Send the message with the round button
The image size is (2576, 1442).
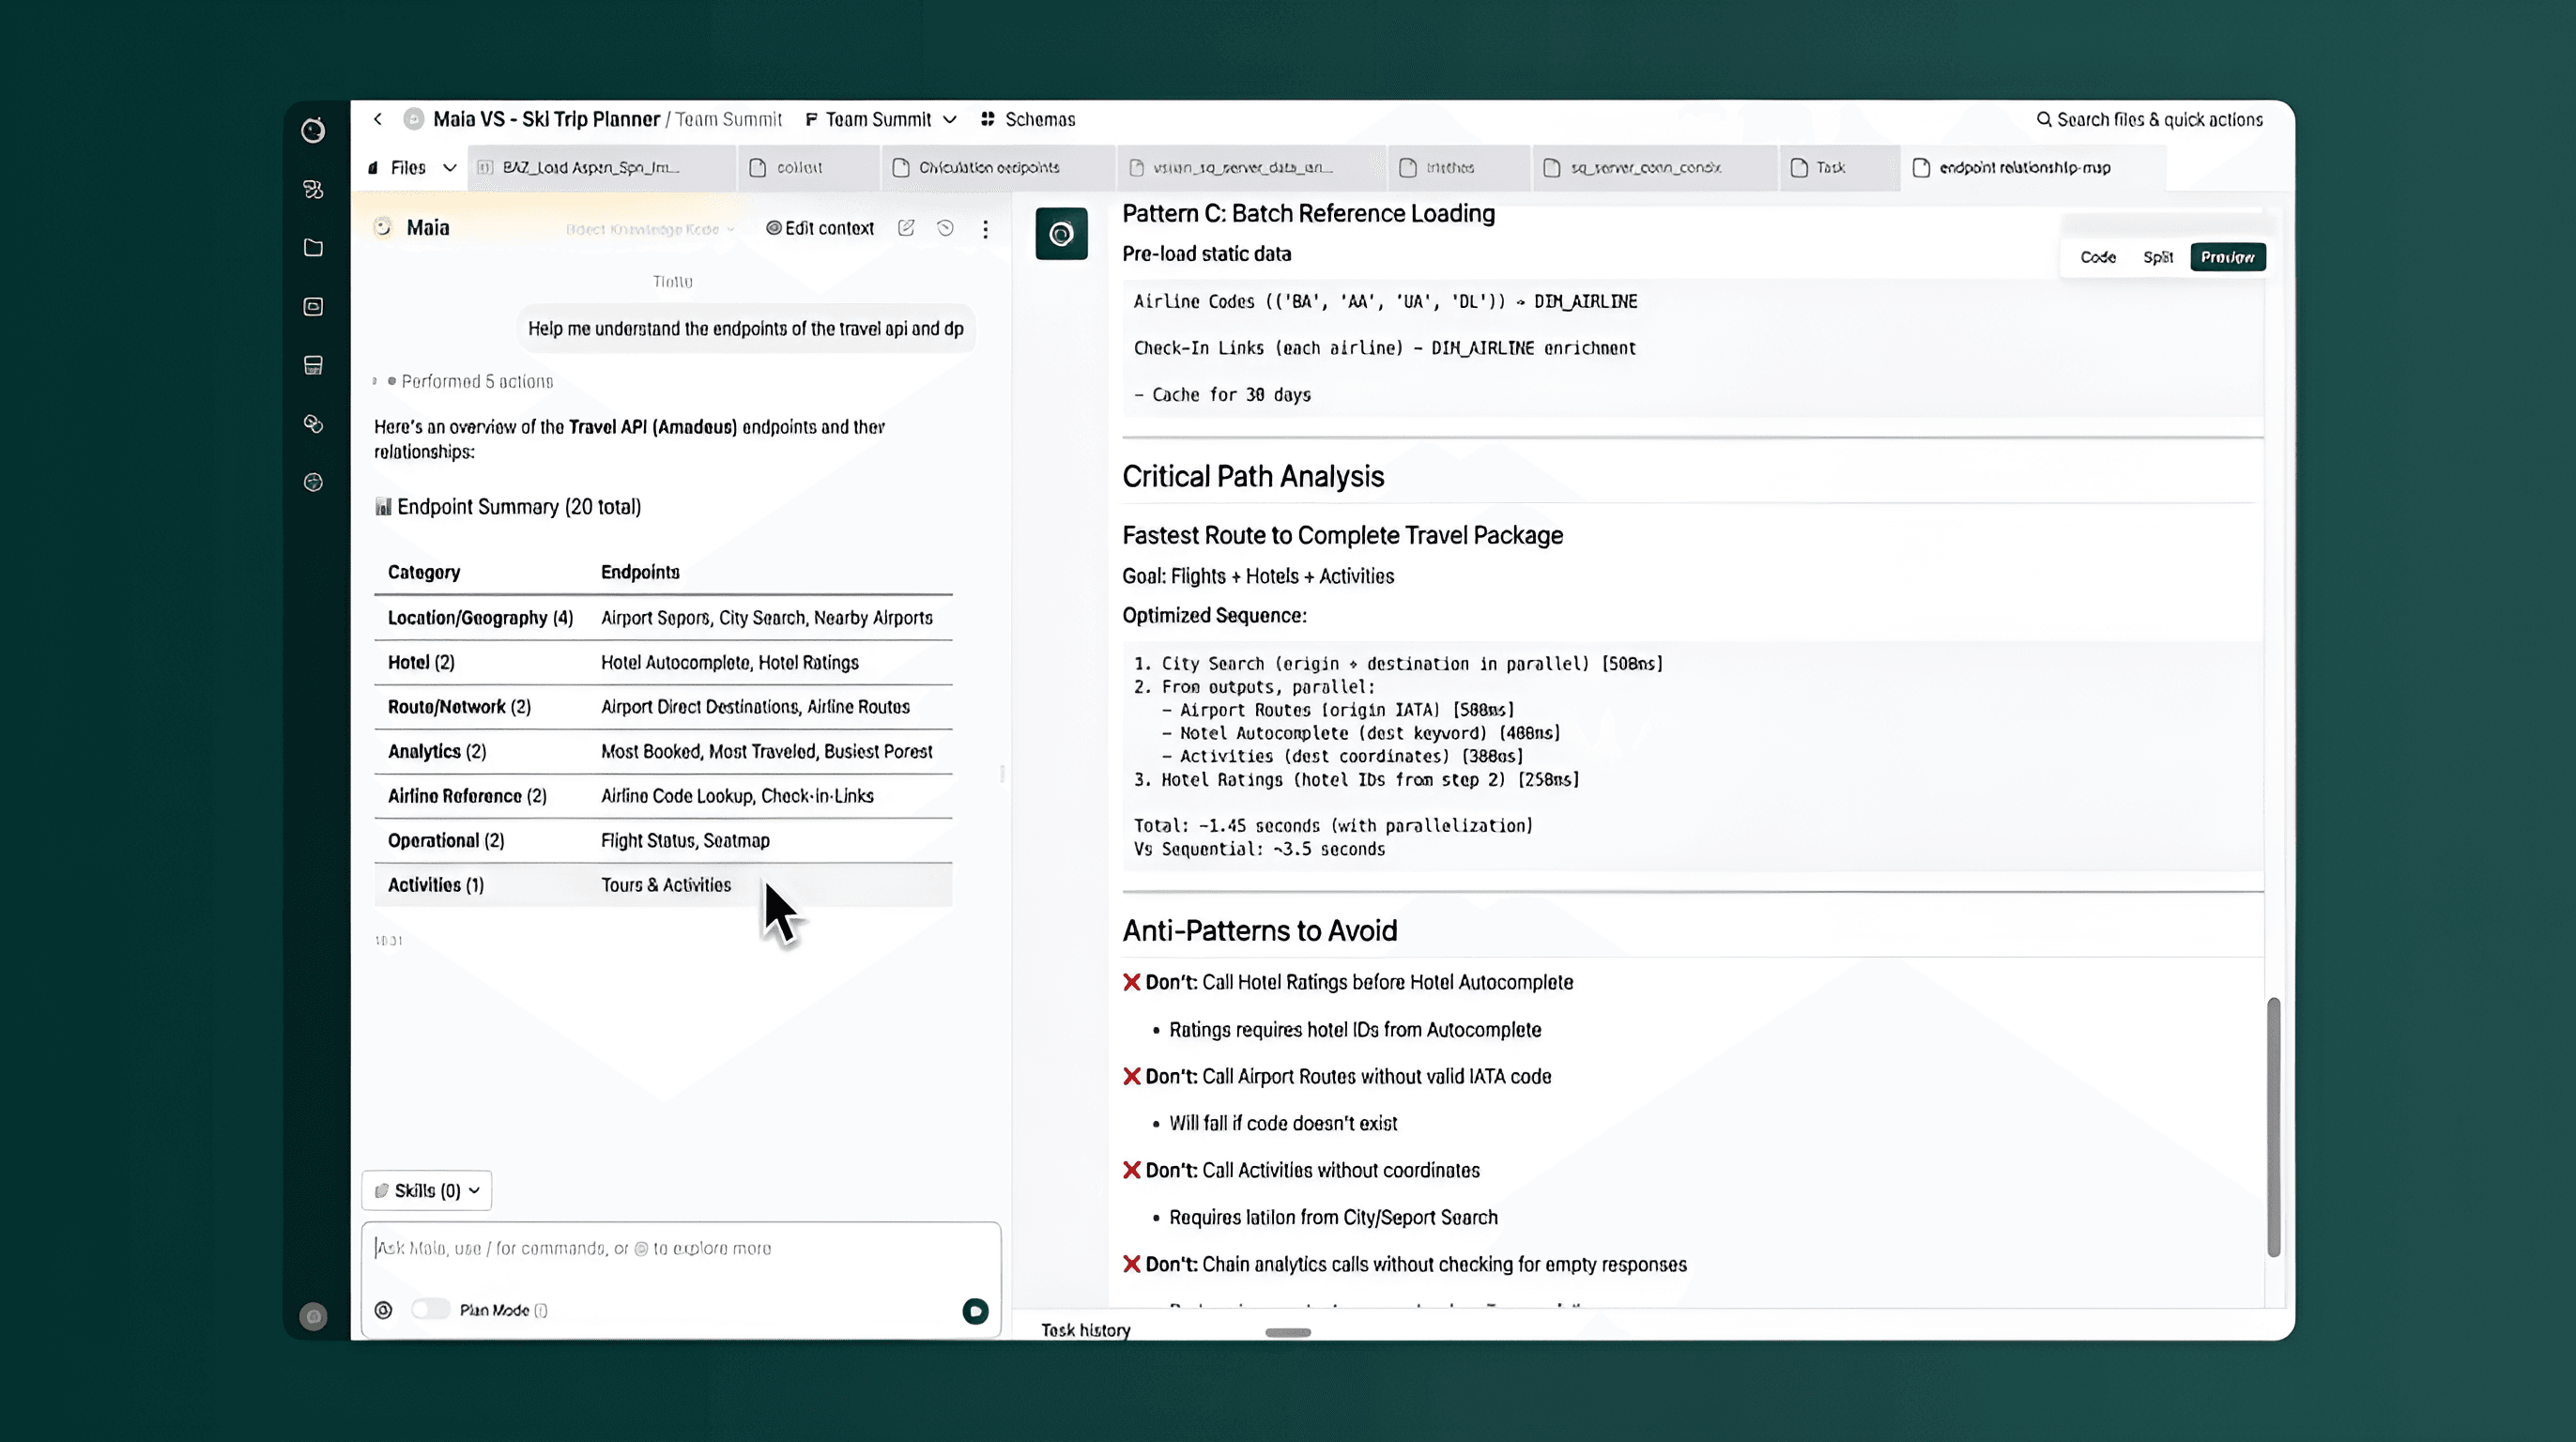coord(975,1310)
